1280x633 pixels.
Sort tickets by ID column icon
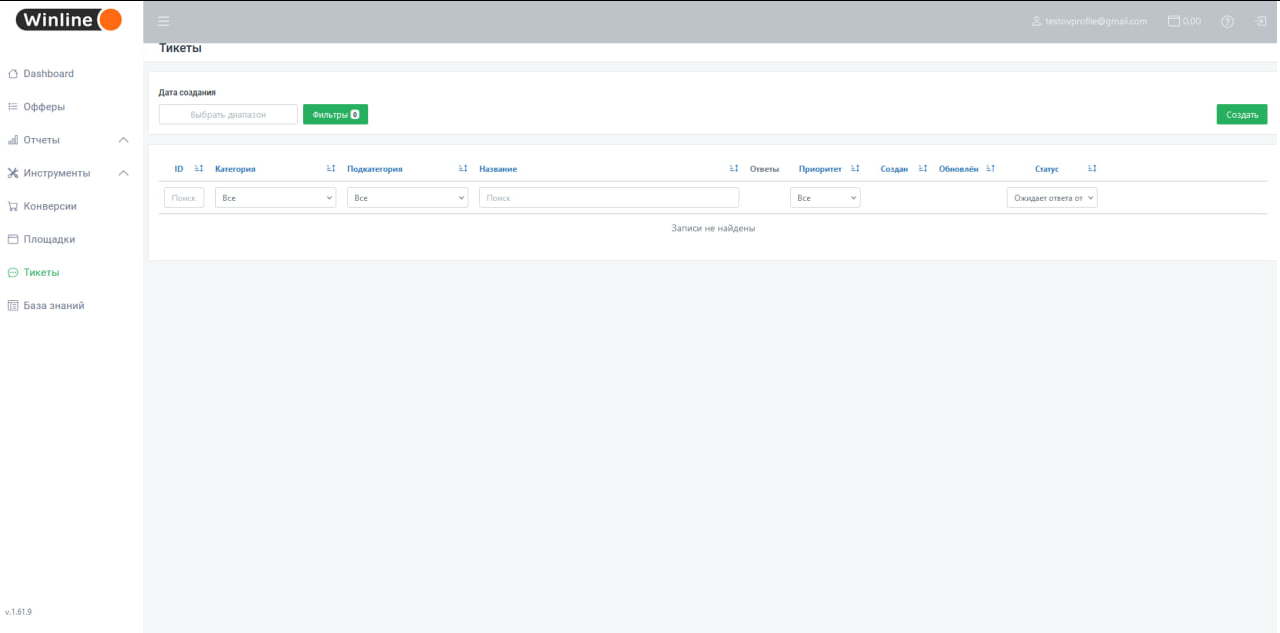click(x=198, y=169)
